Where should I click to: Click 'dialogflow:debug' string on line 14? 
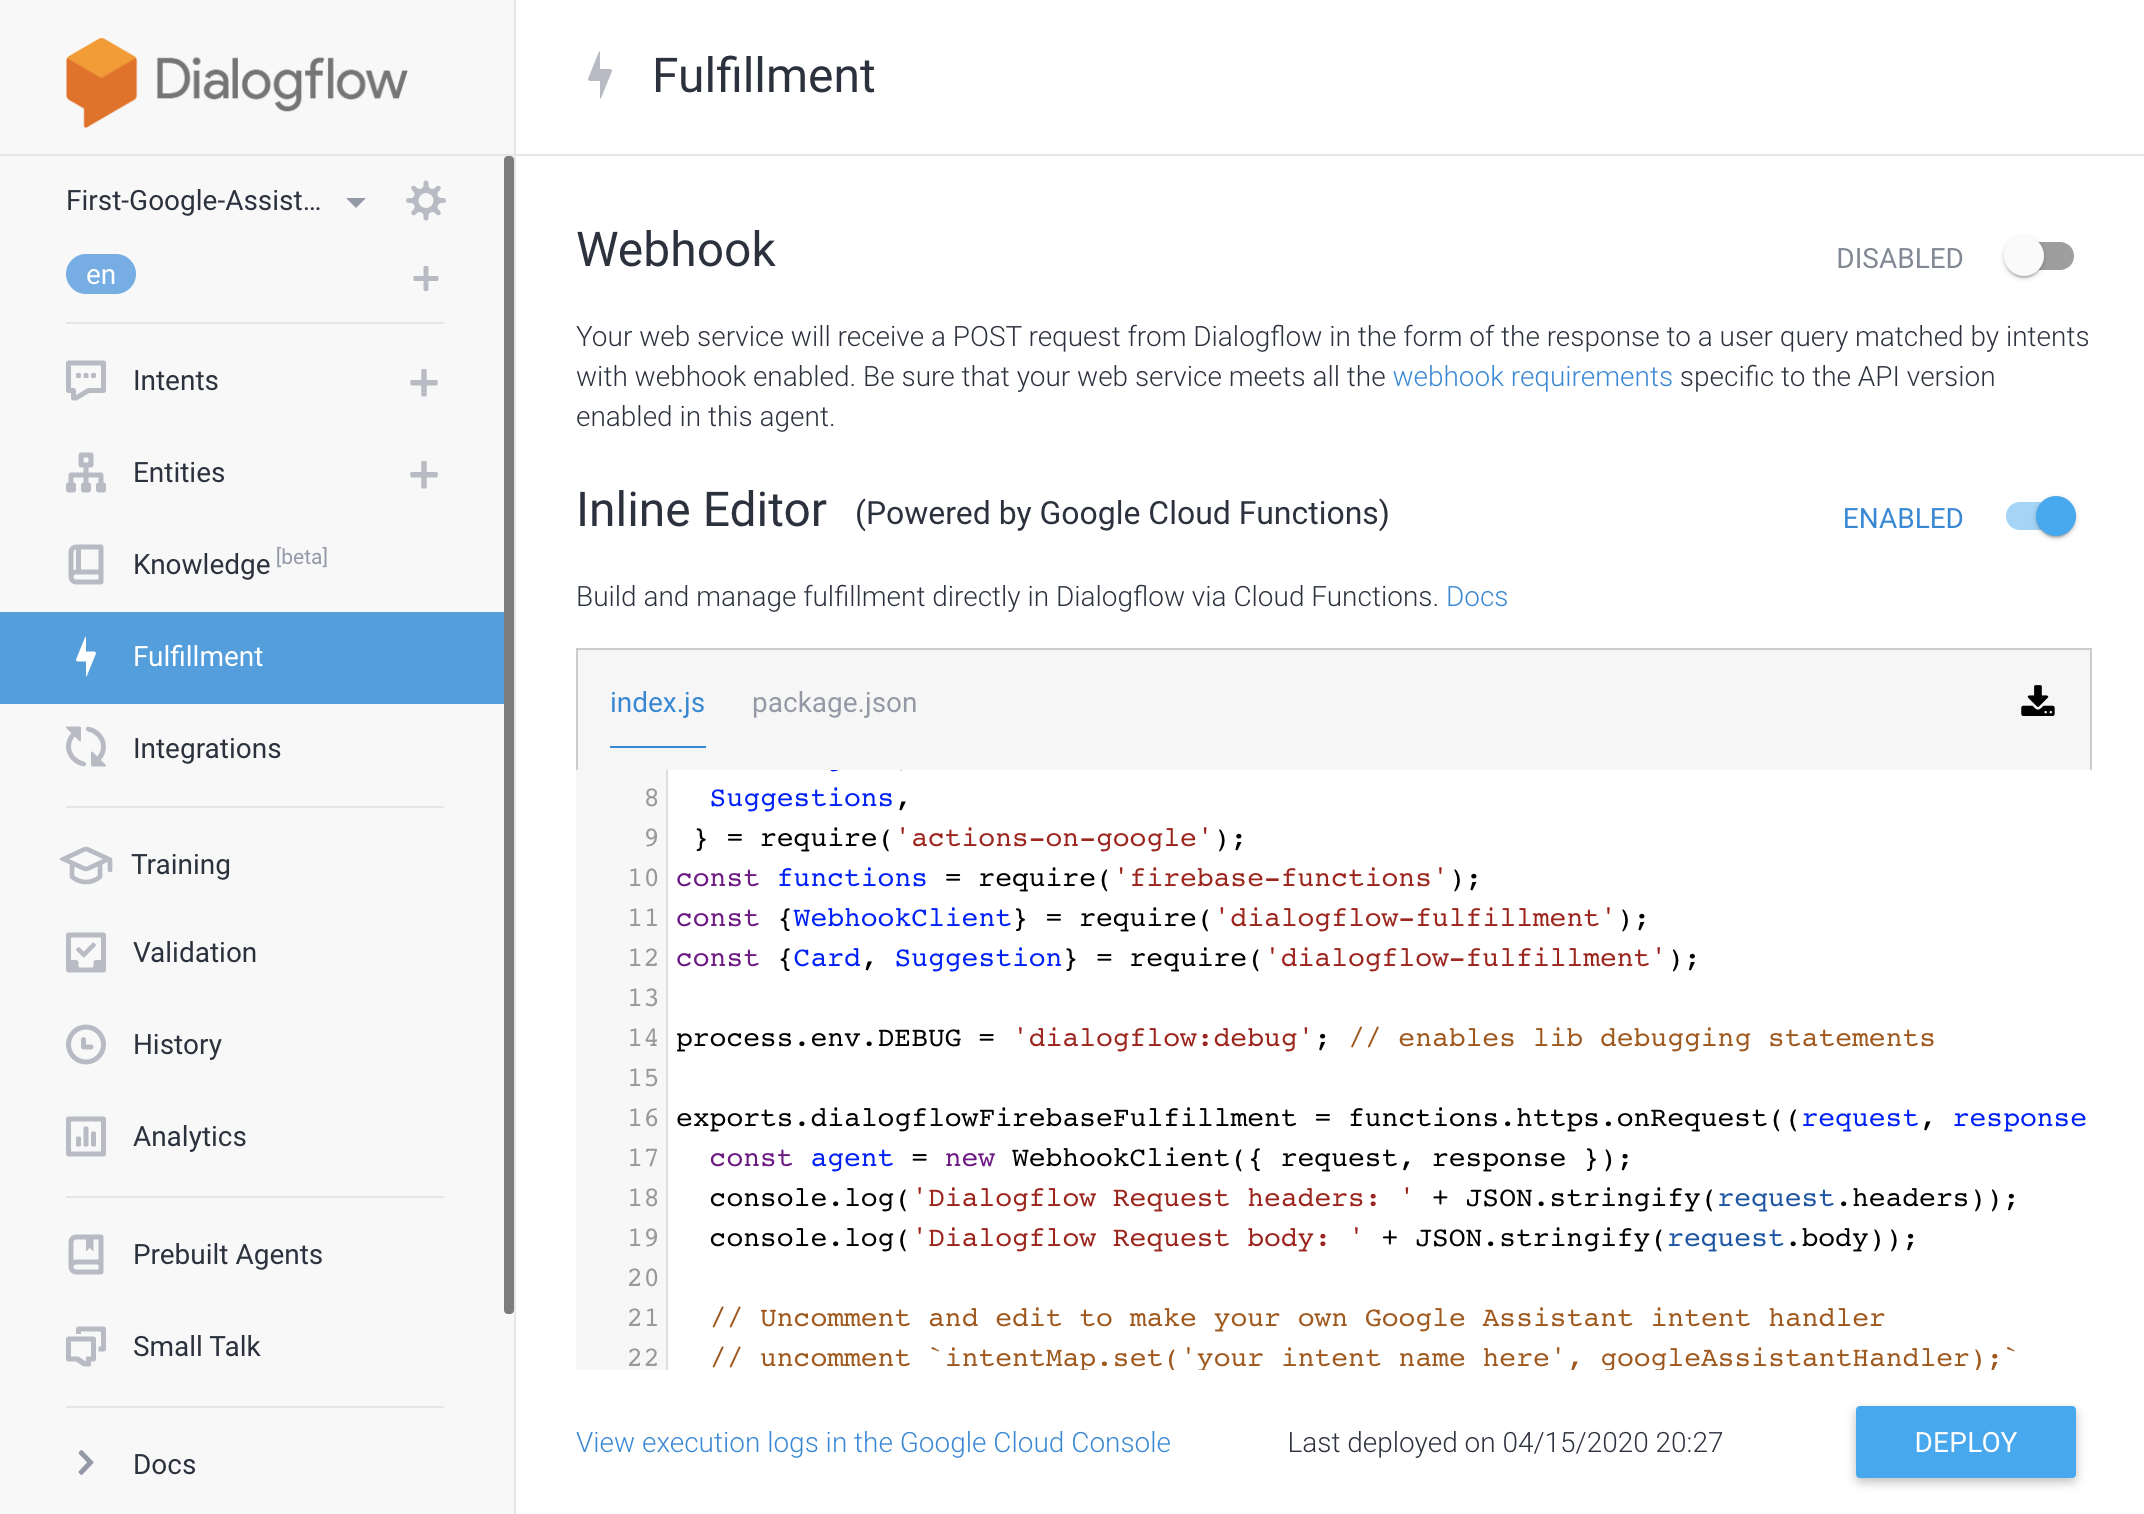click(x=1162, y=1038)
